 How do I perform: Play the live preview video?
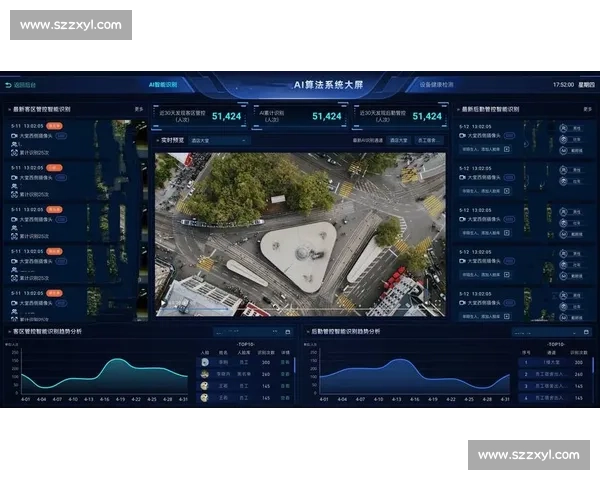pyautogui.click(x=164, y=303)
